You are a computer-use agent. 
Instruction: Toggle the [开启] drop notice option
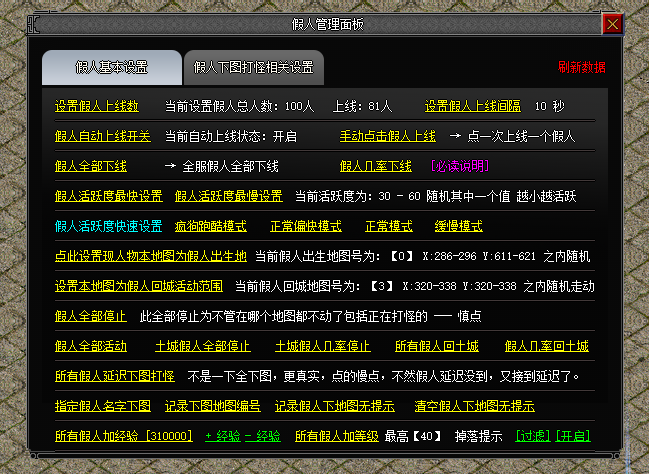click(x=573, y=436)
